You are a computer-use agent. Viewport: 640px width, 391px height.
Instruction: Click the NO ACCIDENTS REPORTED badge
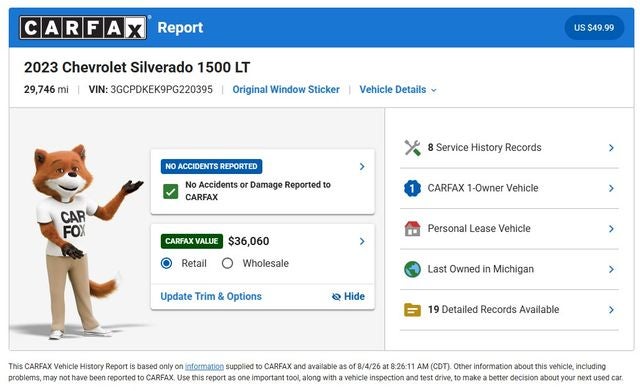coord(211,167)
